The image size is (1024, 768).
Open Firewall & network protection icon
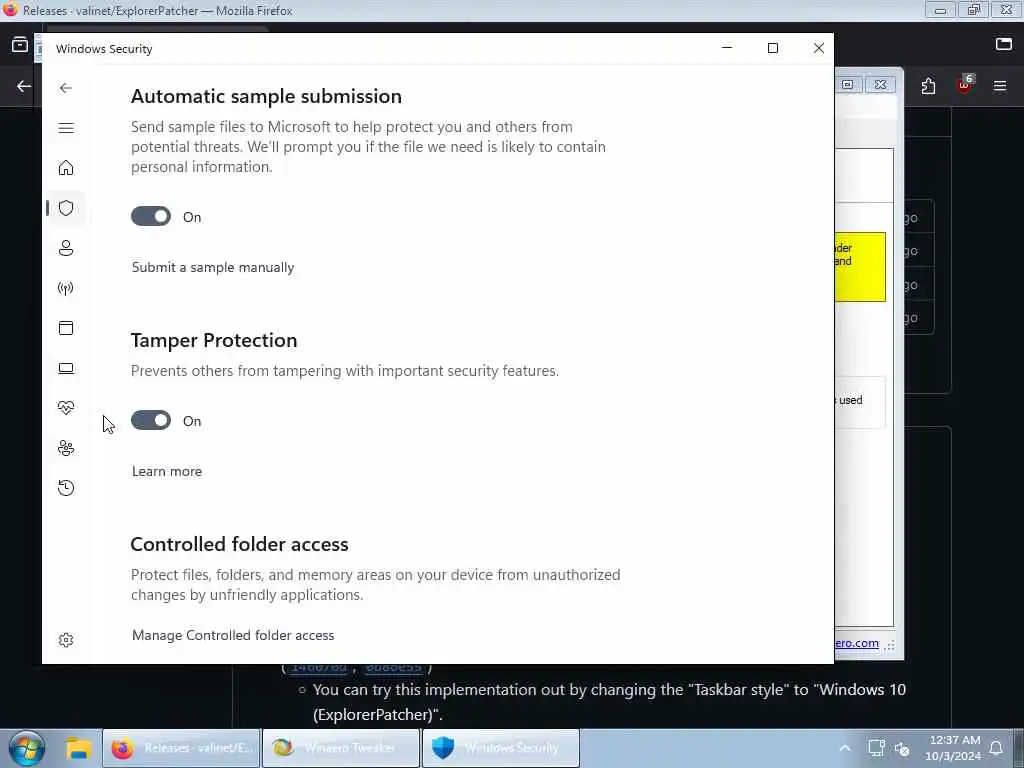pyautogui.click(x=65, y=288)
